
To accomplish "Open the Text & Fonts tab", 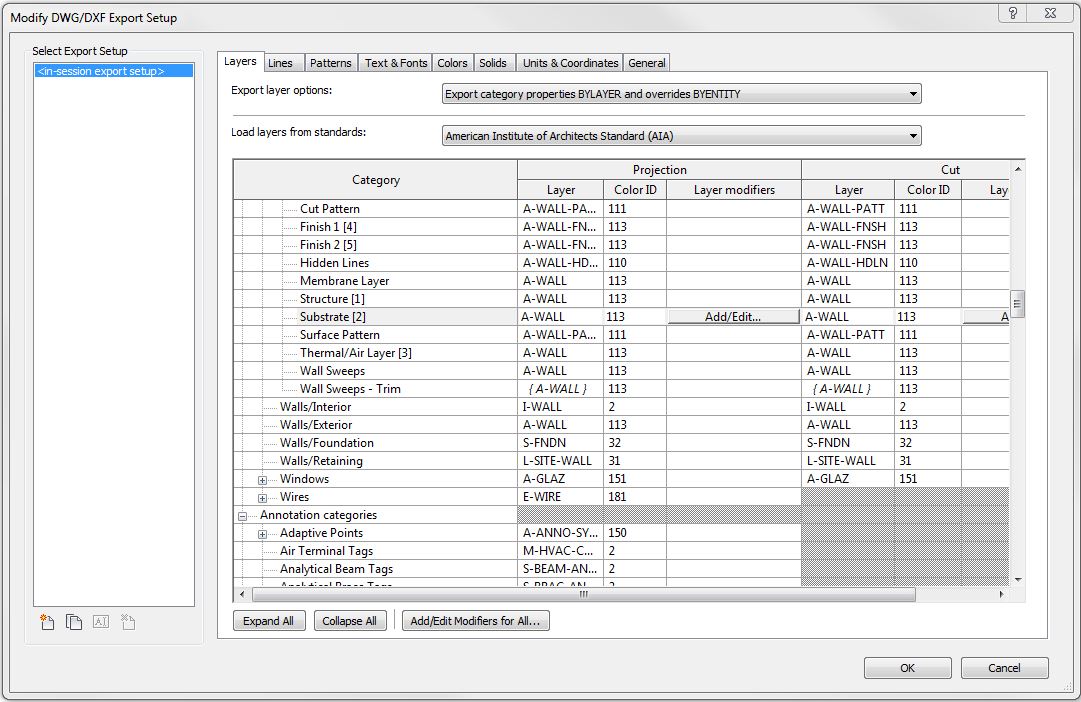I will 396,63.
